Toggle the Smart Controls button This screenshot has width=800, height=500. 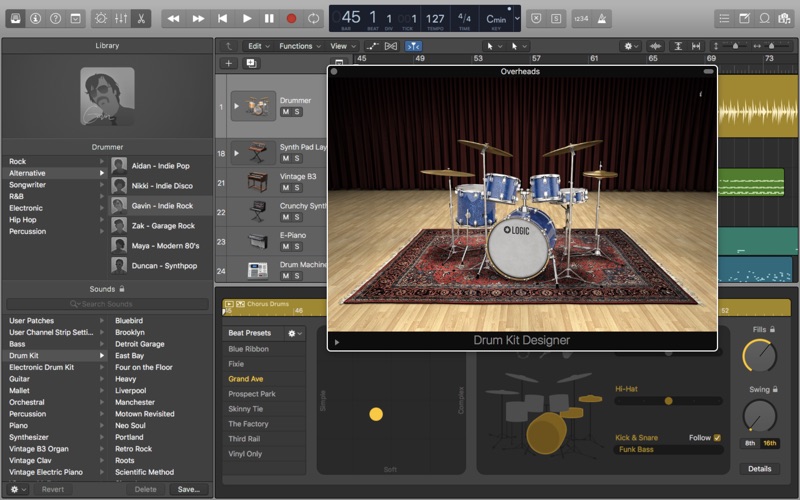point(101,19)
